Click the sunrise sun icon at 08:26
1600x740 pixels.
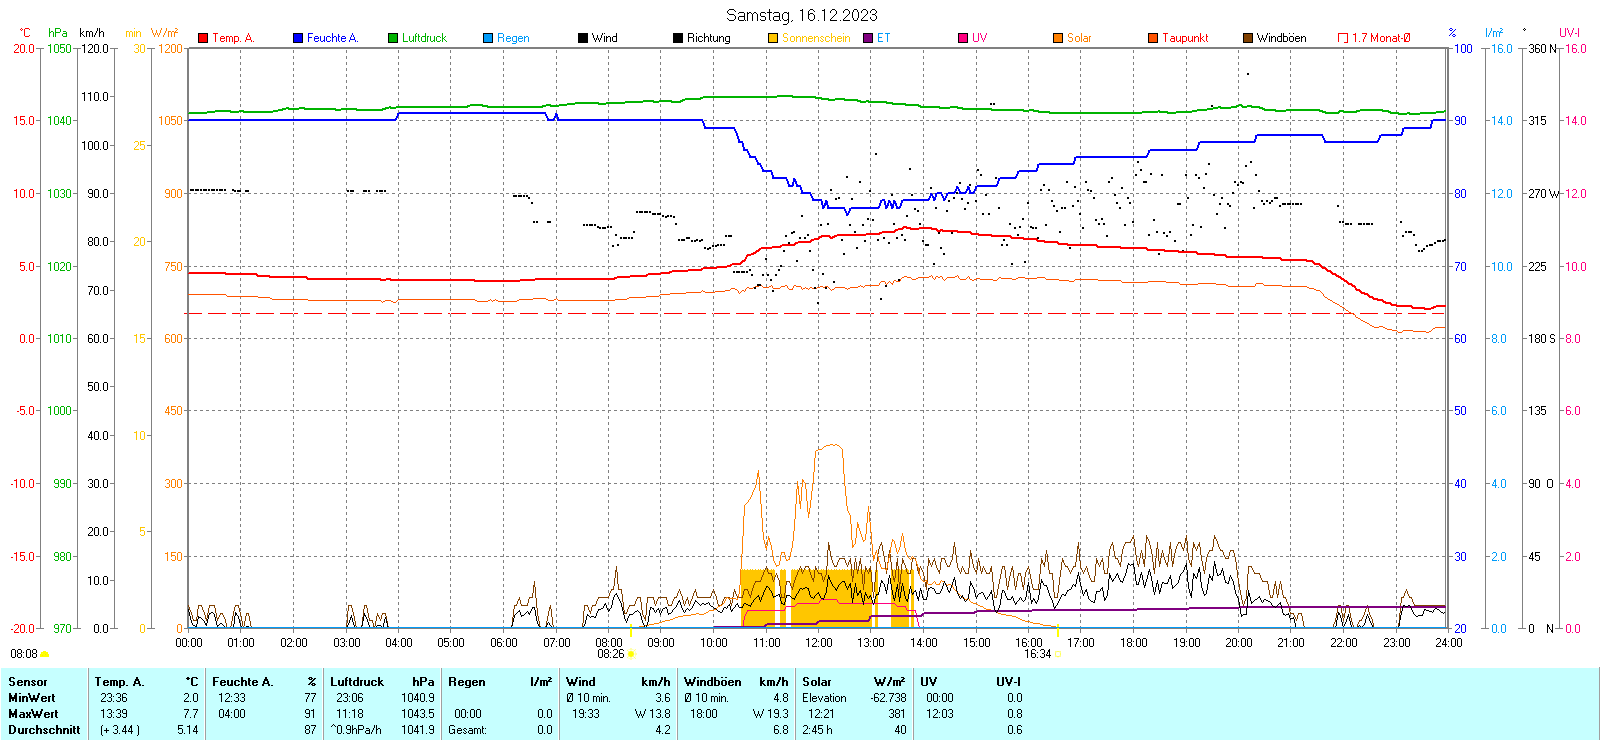[x=630, y=654]
